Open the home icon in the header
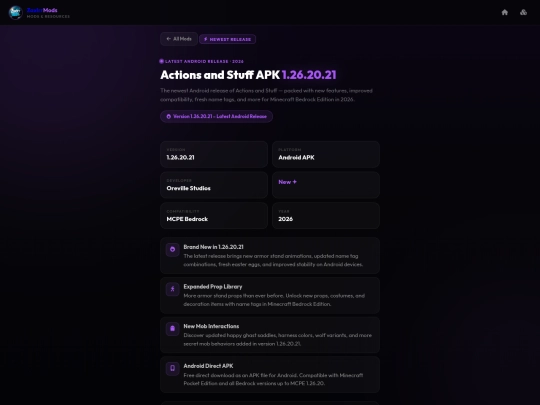This screenshot has height=405, width=540. (x=505, y=12)
